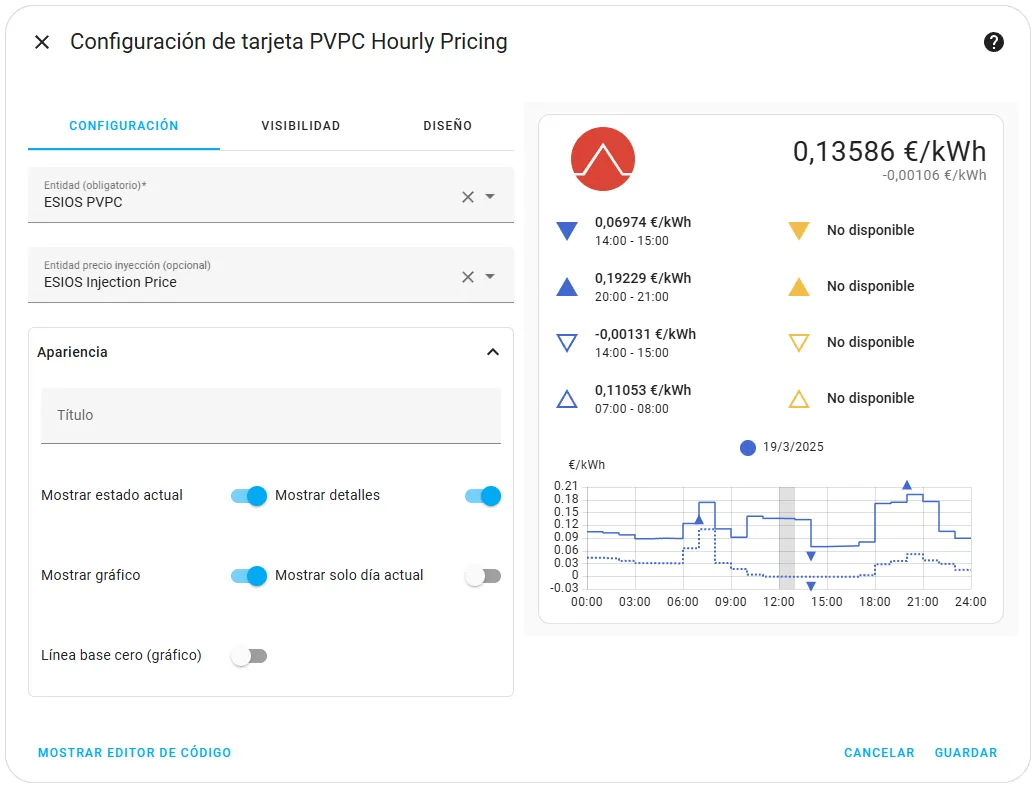Click the solid blue minimum price triangle
The height and width of the screenshot is (788, 1036).
click(567, 231)
